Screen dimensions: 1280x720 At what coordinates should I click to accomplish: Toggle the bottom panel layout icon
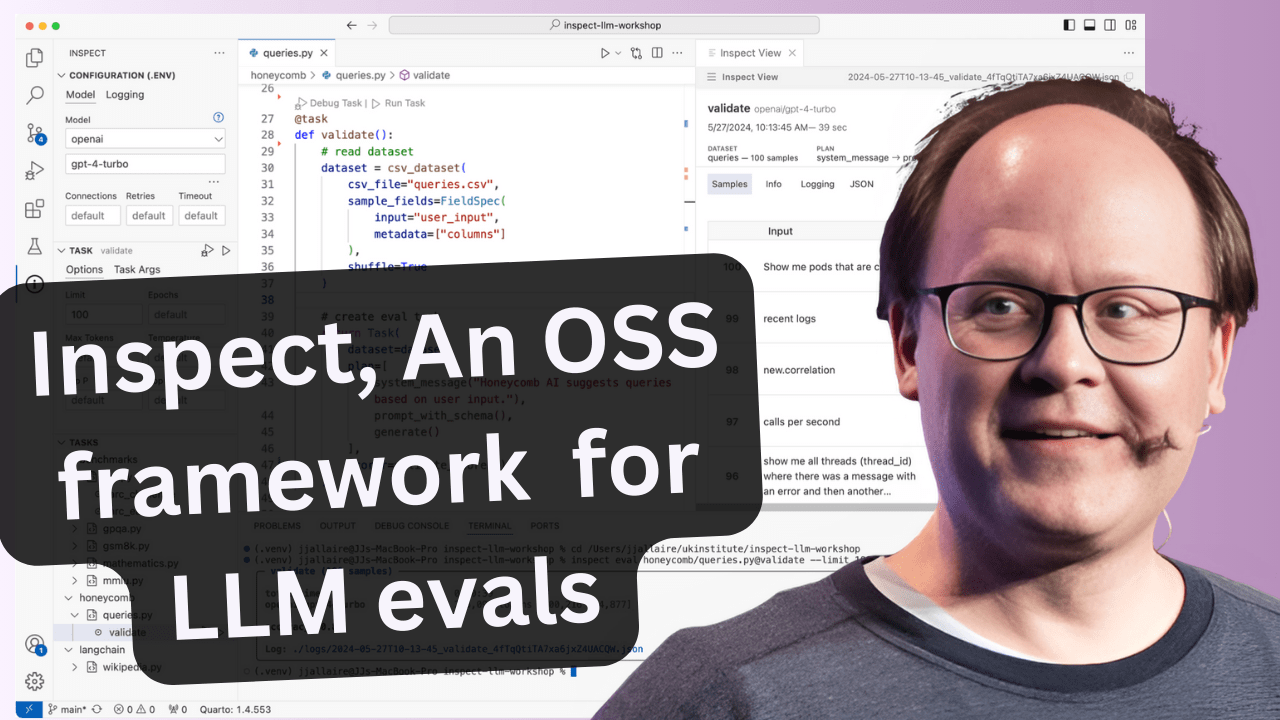pos(1090,25)
